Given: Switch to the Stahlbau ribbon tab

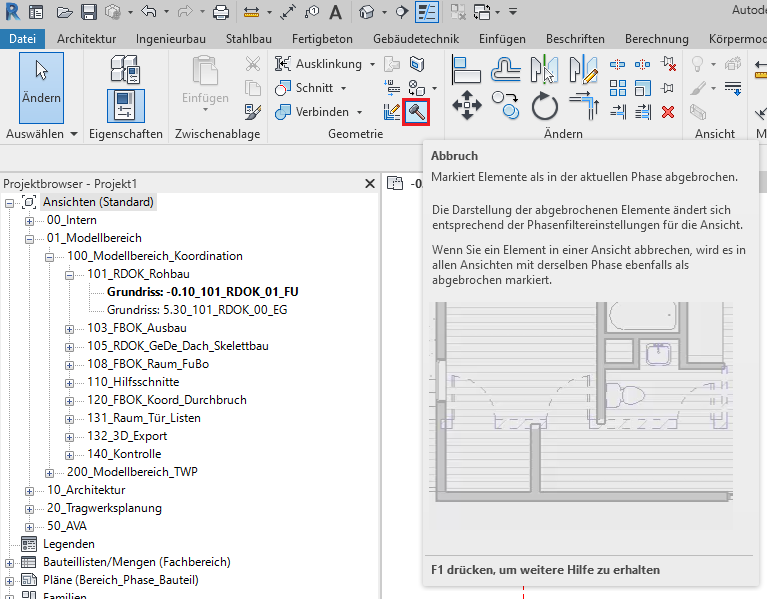Looking at the screenshot, I should tap(249, 39).
